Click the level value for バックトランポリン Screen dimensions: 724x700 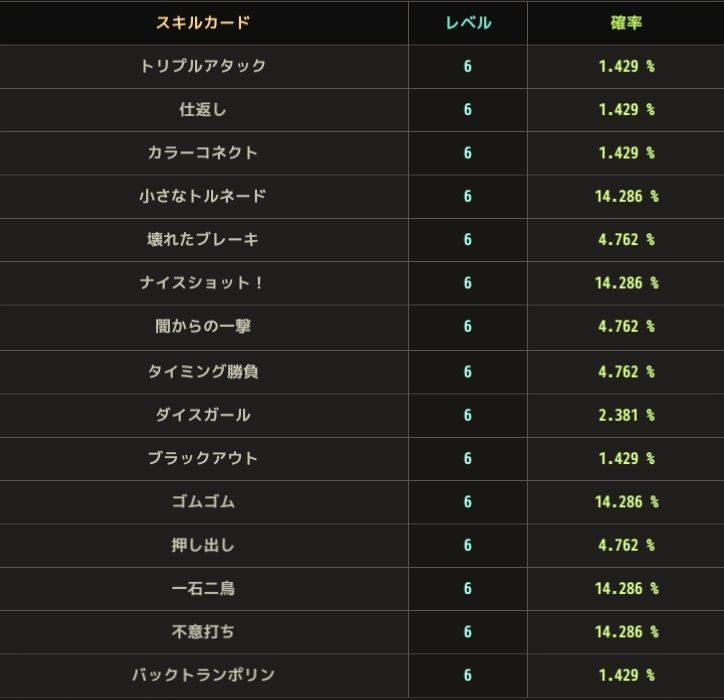pos(467,675)
